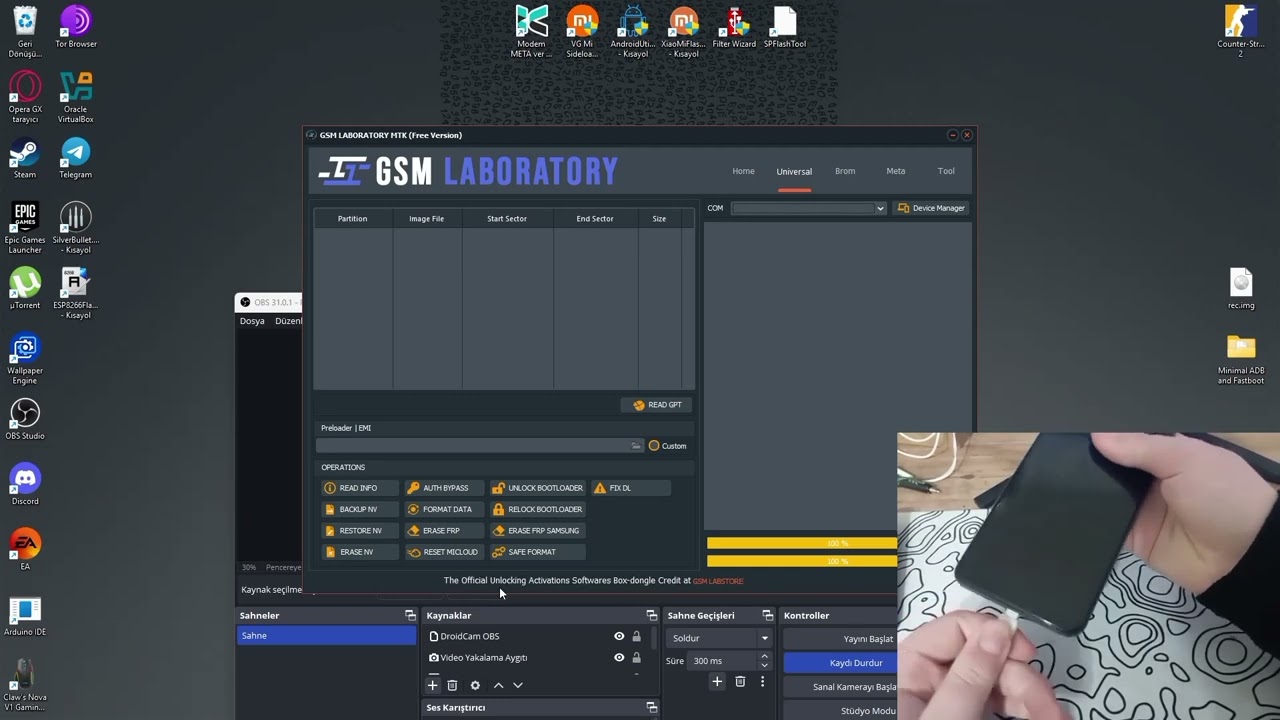The height and width of the screenshot is (720, 1280).
Task: Float the Kaynaklar dock
Action: 652,615
